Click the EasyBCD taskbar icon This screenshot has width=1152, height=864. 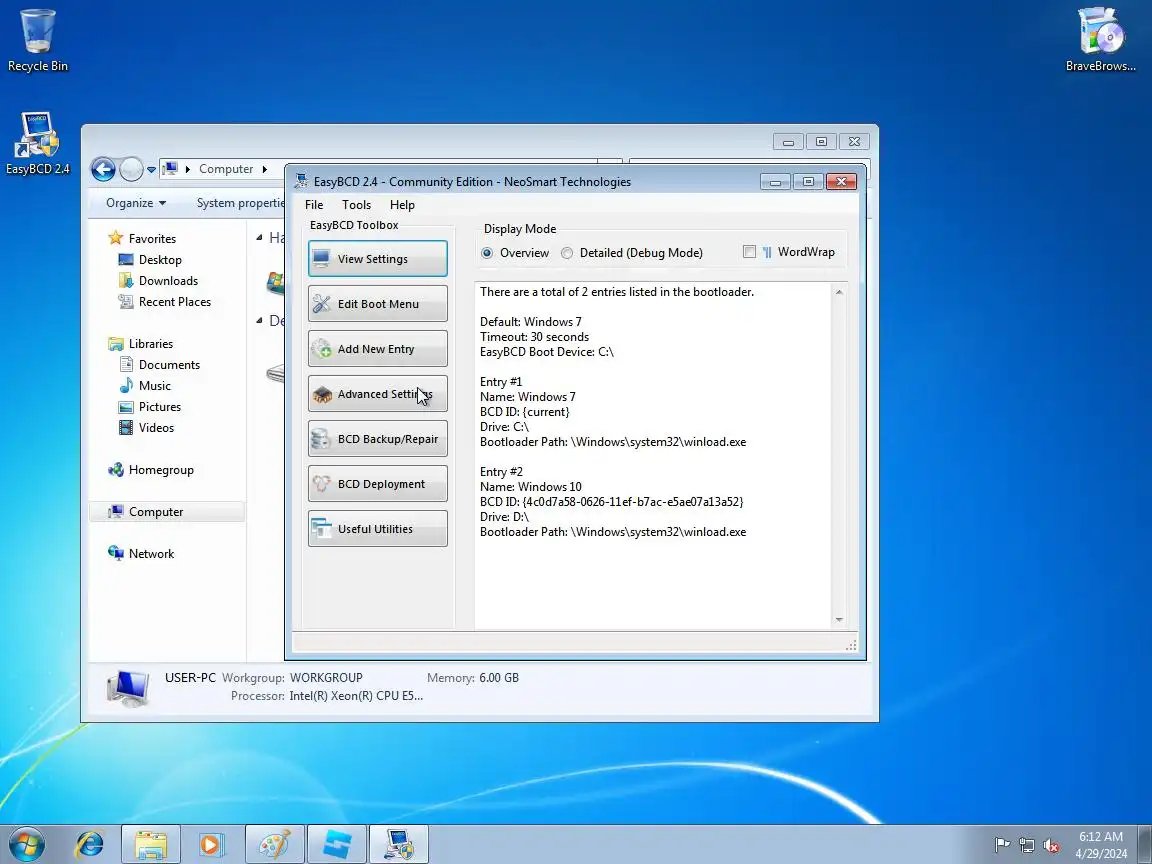click(x=398, y=844)
